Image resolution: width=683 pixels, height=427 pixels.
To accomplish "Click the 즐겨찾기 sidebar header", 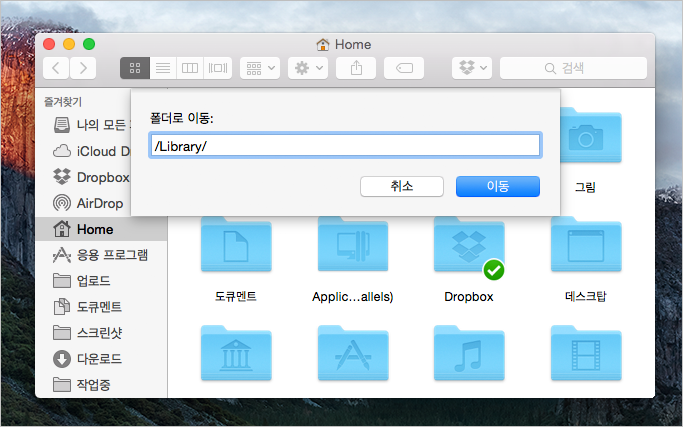I will [x=63, y=102].
